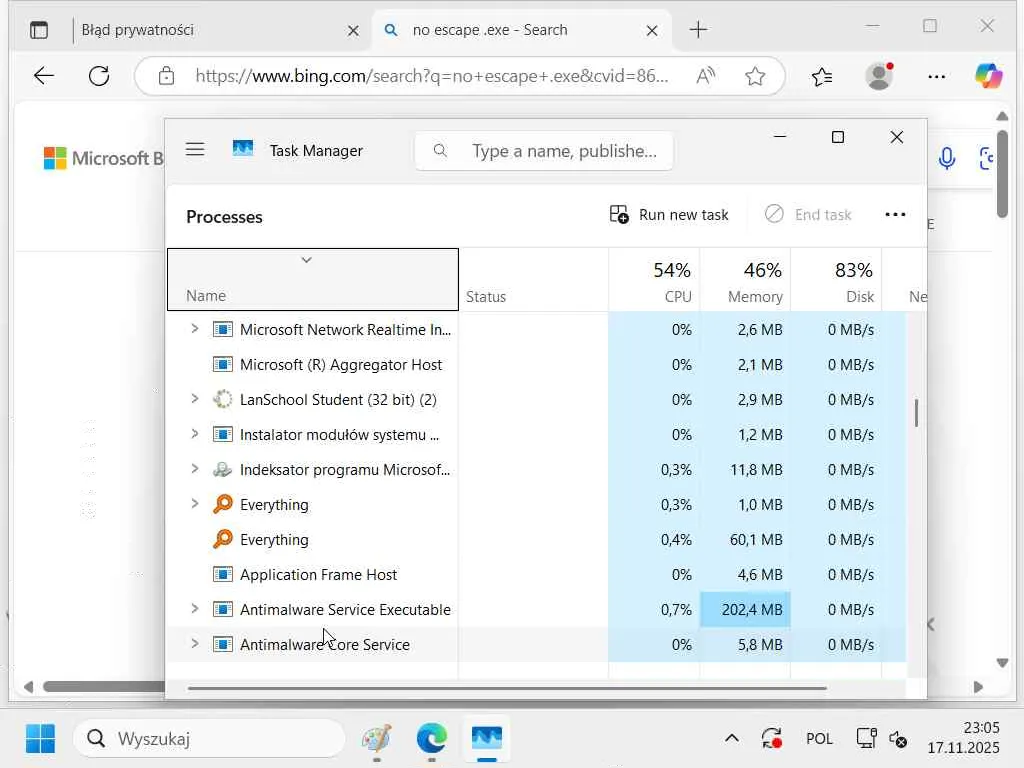Open Edge tab actions menu icon
1024x768 pixels.
click(x=39, y=30)
